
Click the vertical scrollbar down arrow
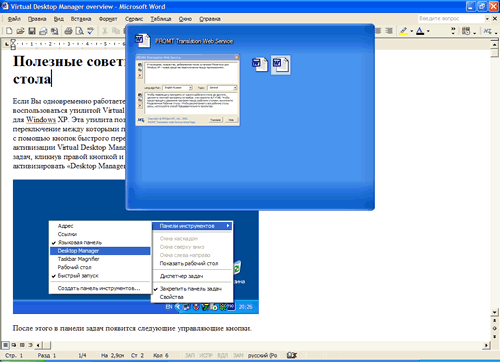495,312
